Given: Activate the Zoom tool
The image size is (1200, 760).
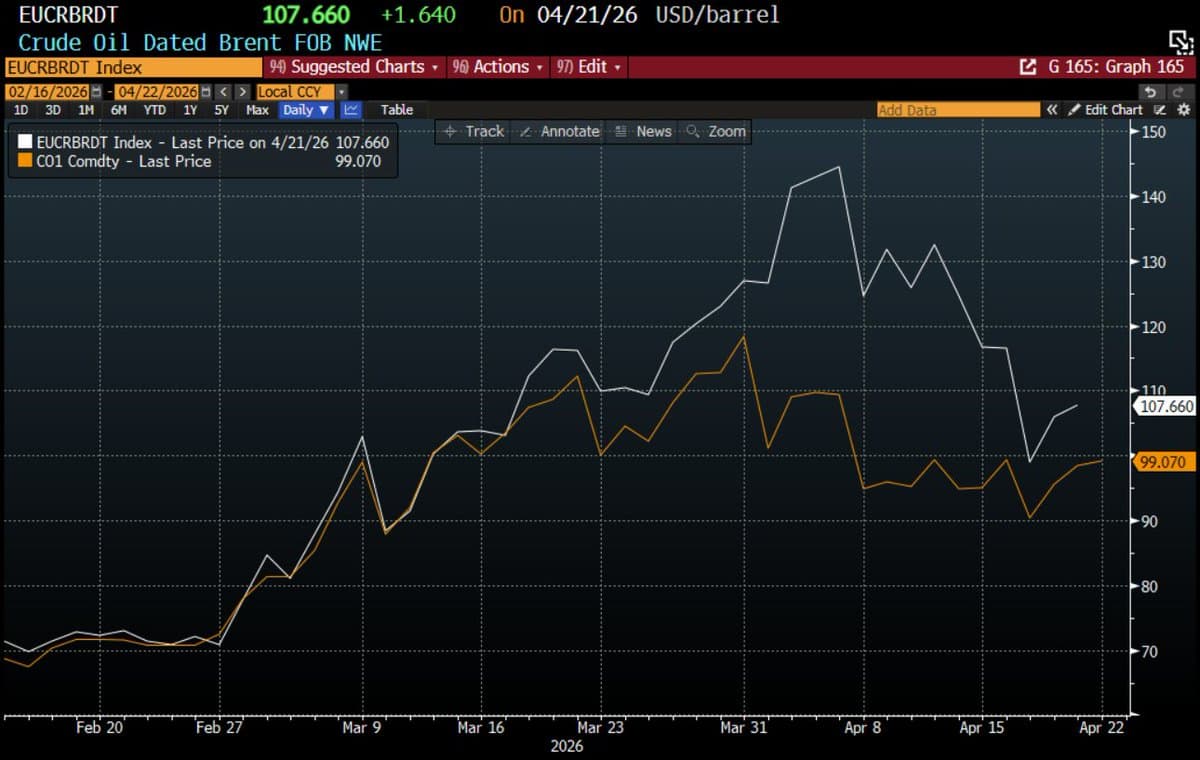Looking at the screenshot, I should click(x=716, y=131).
